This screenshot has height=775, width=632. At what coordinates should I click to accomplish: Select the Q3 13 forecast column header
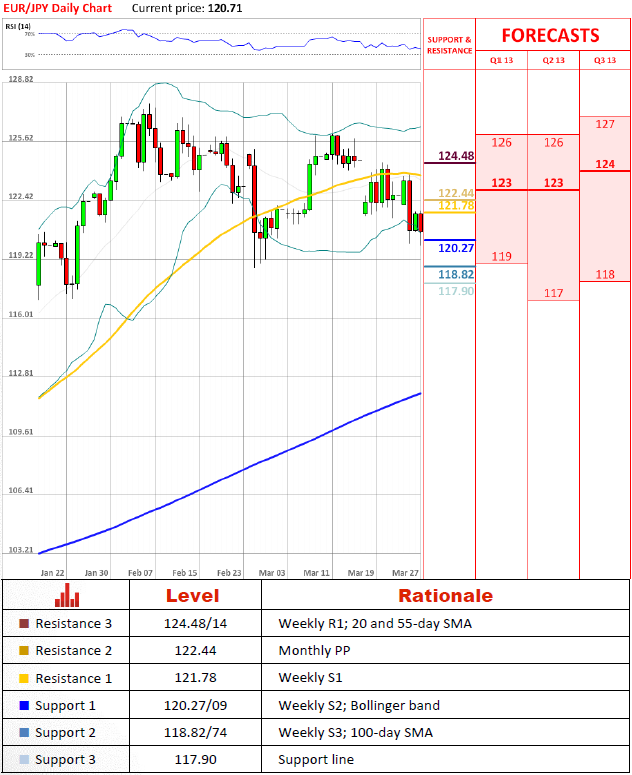click(605, 60)
